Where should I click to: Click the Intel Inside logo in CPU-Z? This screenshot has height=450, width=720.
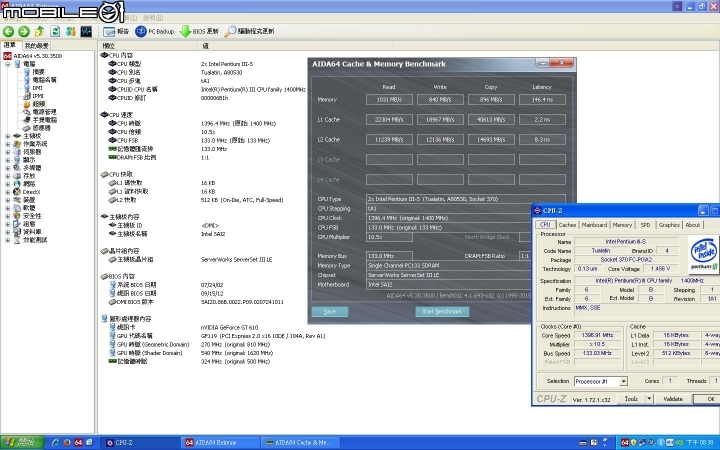click(703, 255)
